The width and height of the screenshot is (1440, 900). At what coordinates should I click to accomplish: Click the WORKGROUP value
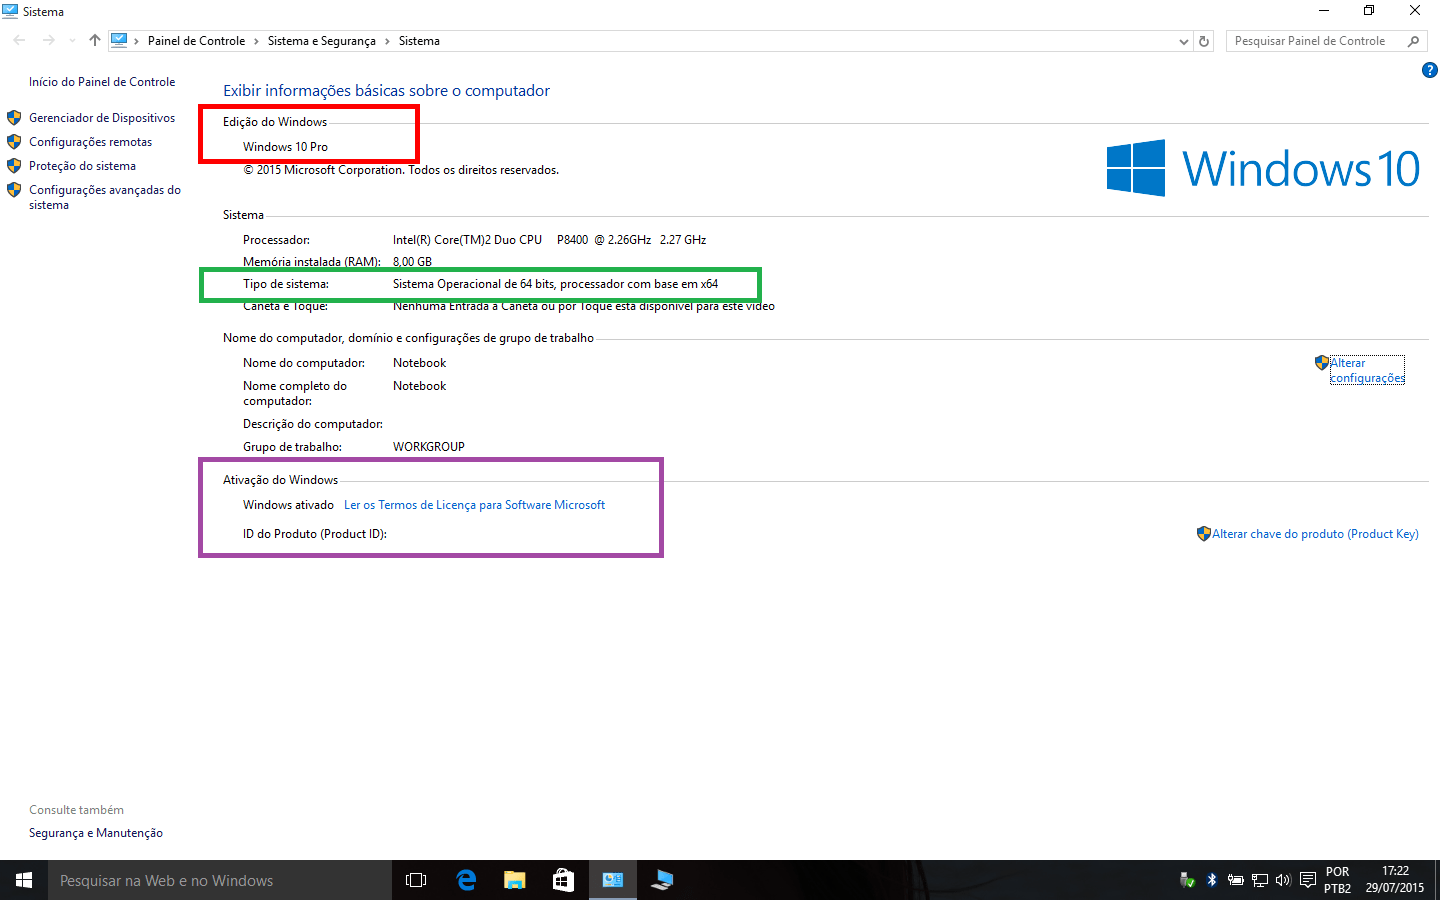coord(429,447)
